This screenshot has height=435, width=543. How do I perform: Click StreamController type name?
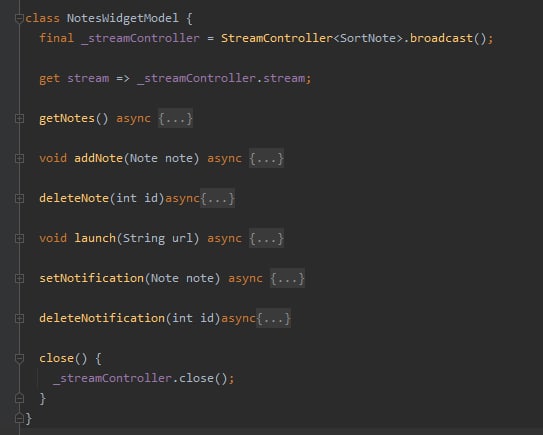(x=277, y=38)
